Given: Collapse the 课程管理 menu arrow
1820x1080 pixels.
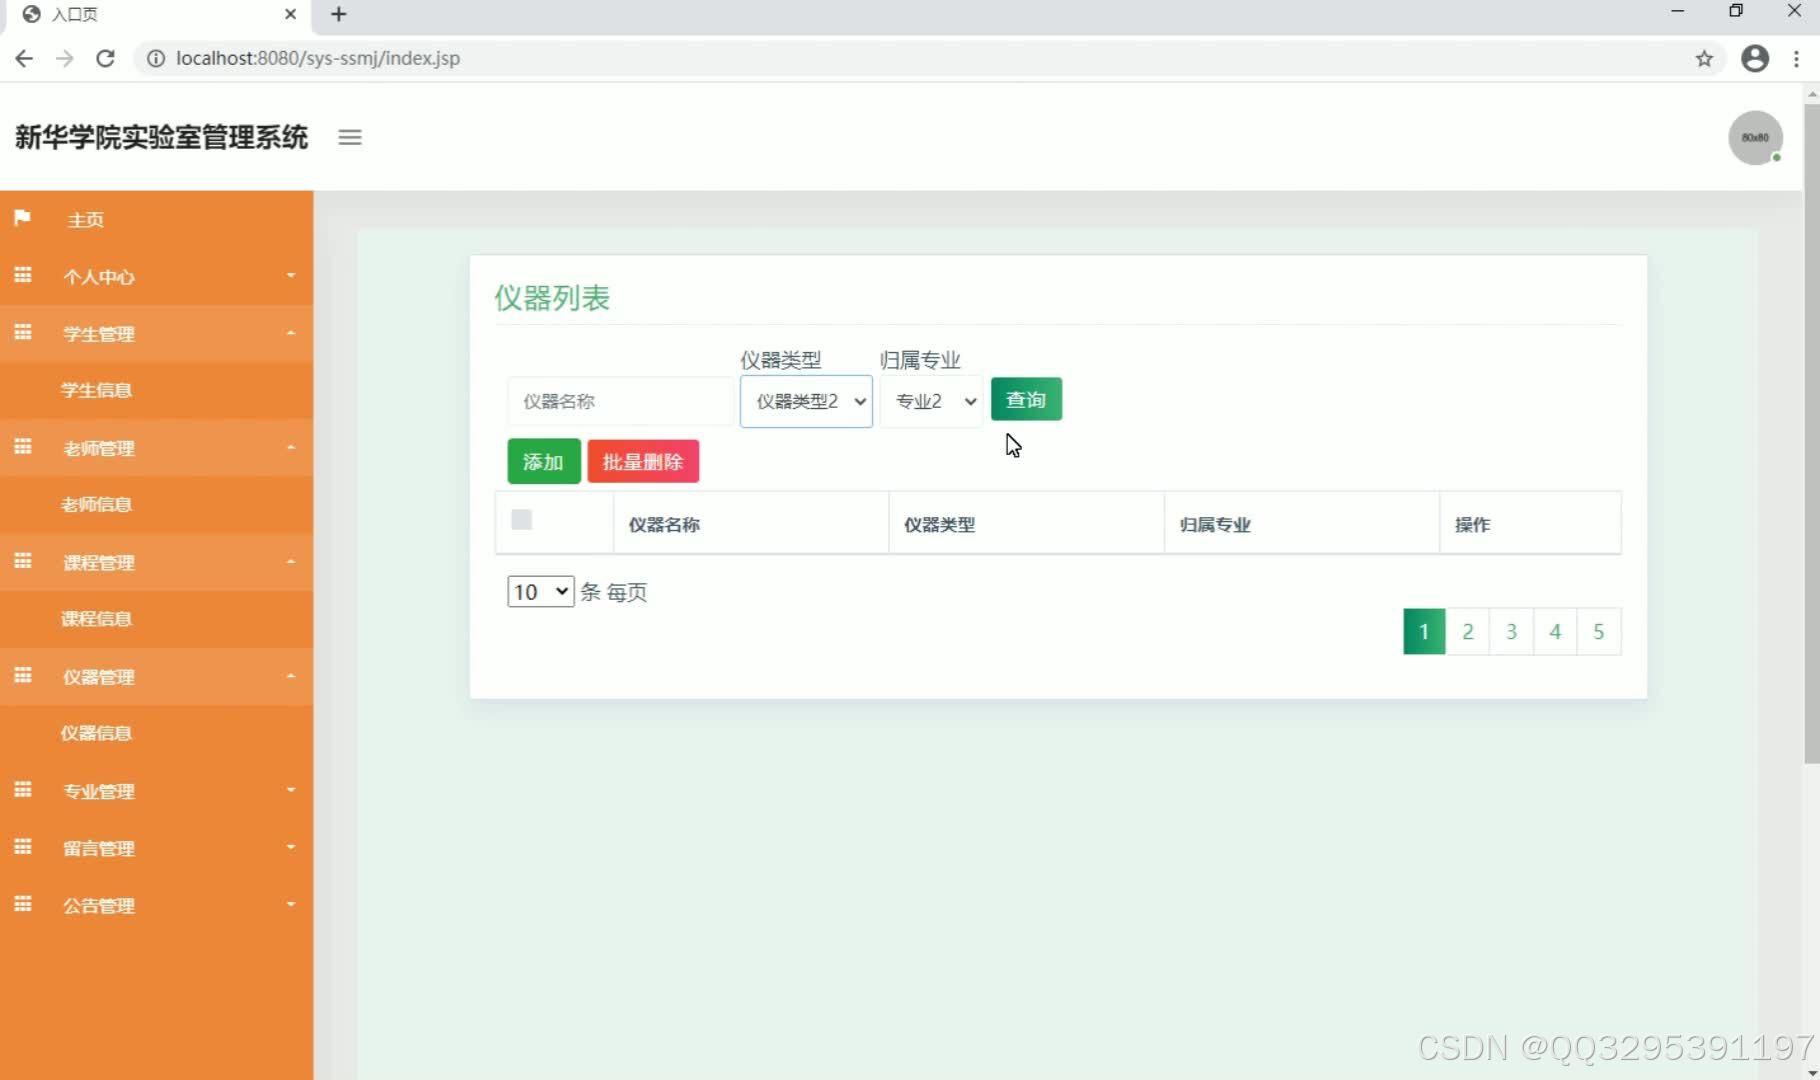Looking at the screenshot, I should (291, 561).
